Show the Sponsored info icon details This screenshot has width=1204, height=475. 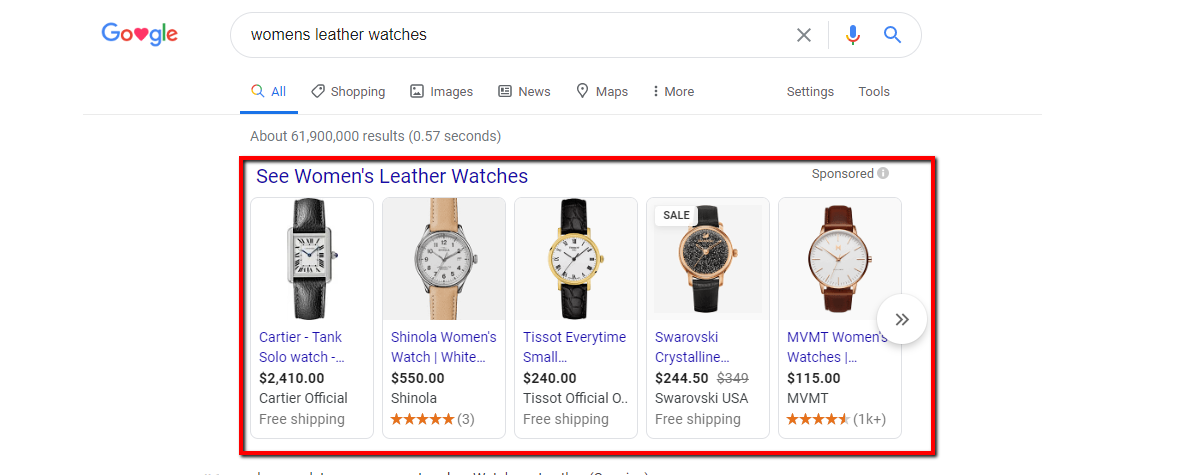(x=883, y=174)
